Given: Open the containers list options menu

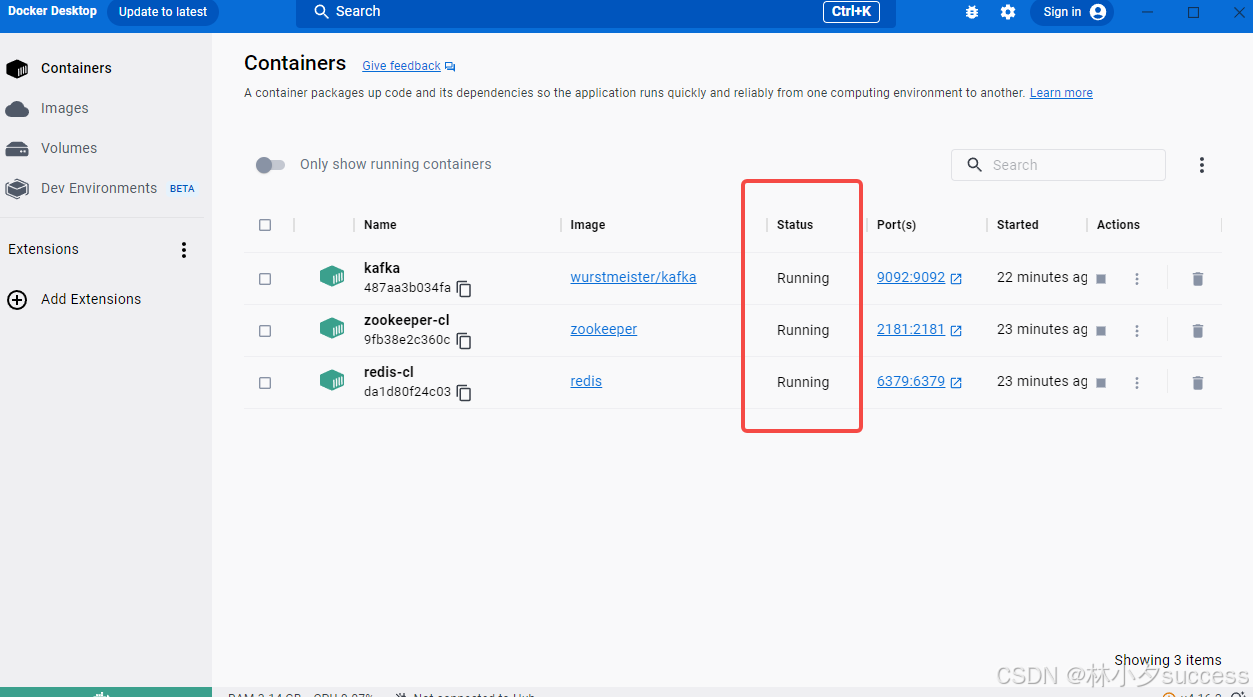Looking at the screenshot, I should point(1201,164).
